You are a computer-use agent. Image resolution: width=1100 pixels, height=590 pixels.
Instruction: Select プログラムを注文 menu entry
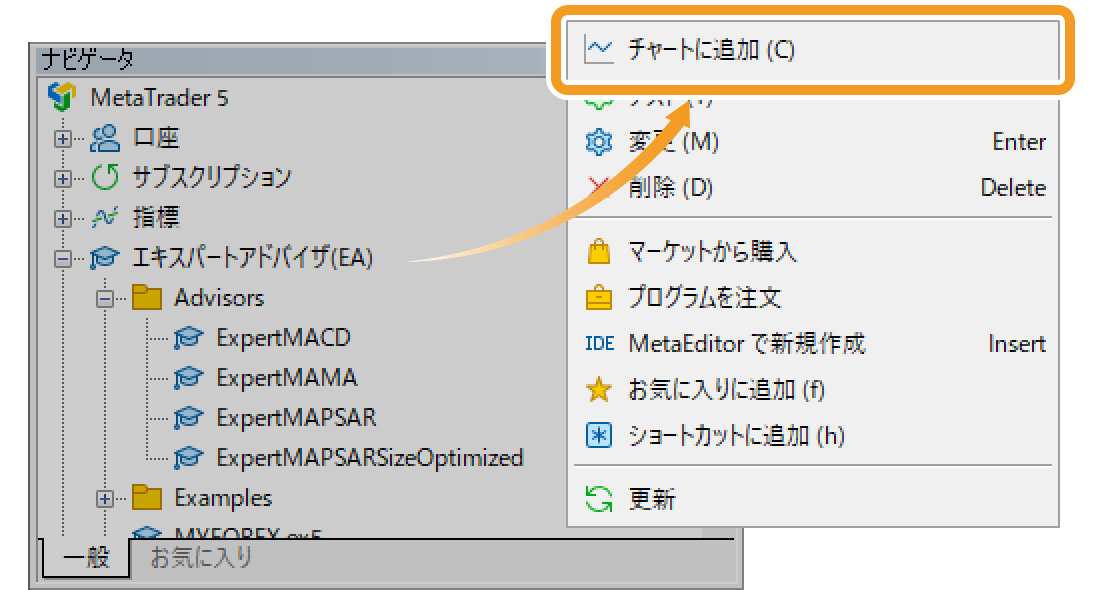coord(812,297)
